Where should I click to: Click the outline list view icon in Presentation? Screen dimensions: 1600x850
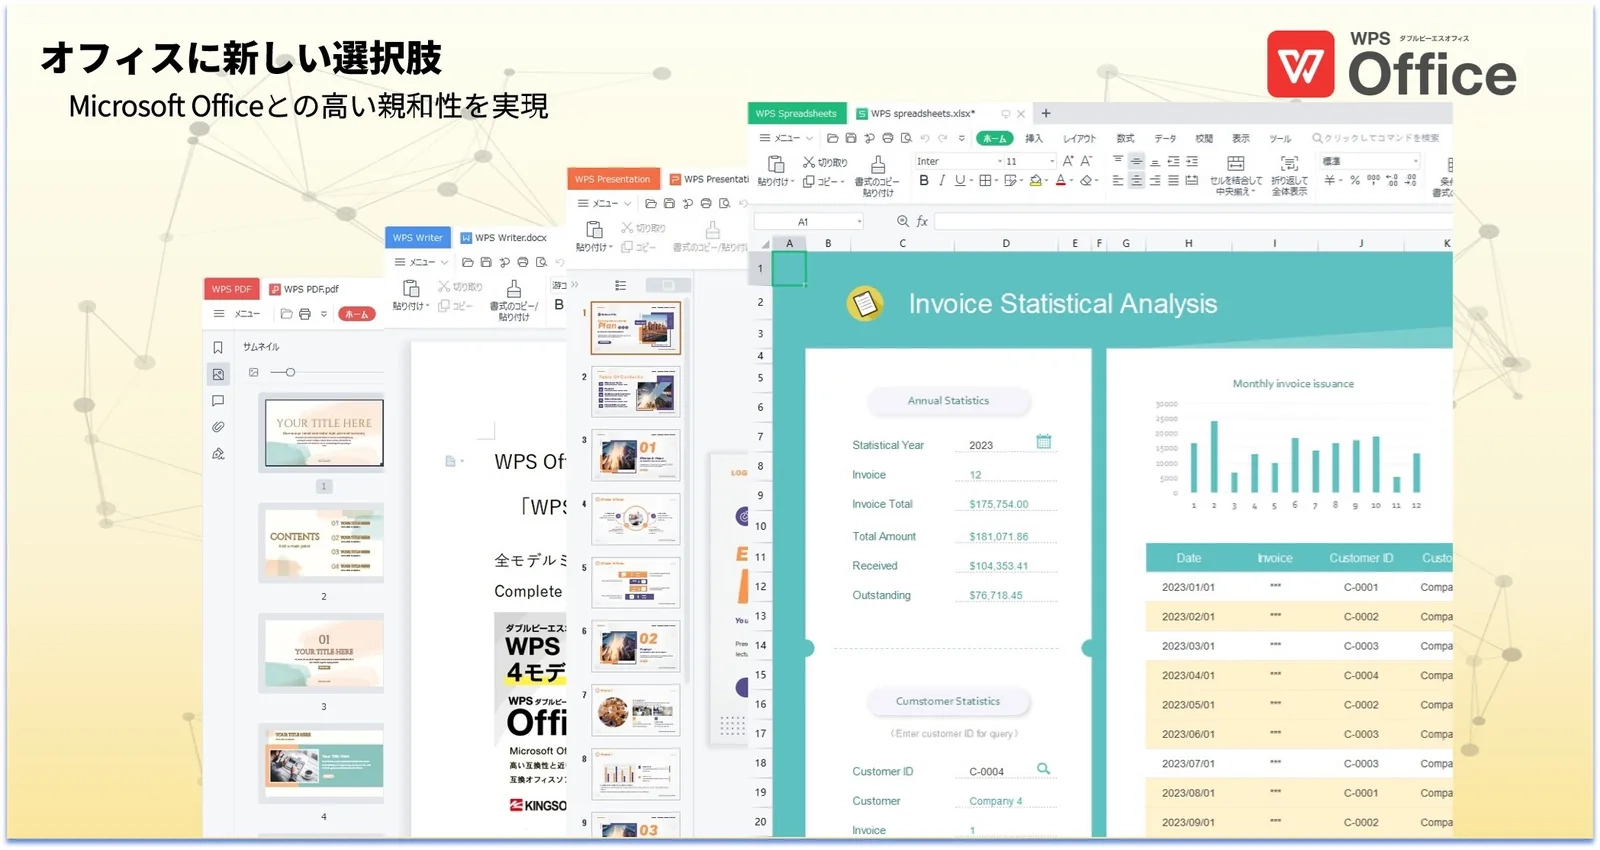(x=620, y=285)
